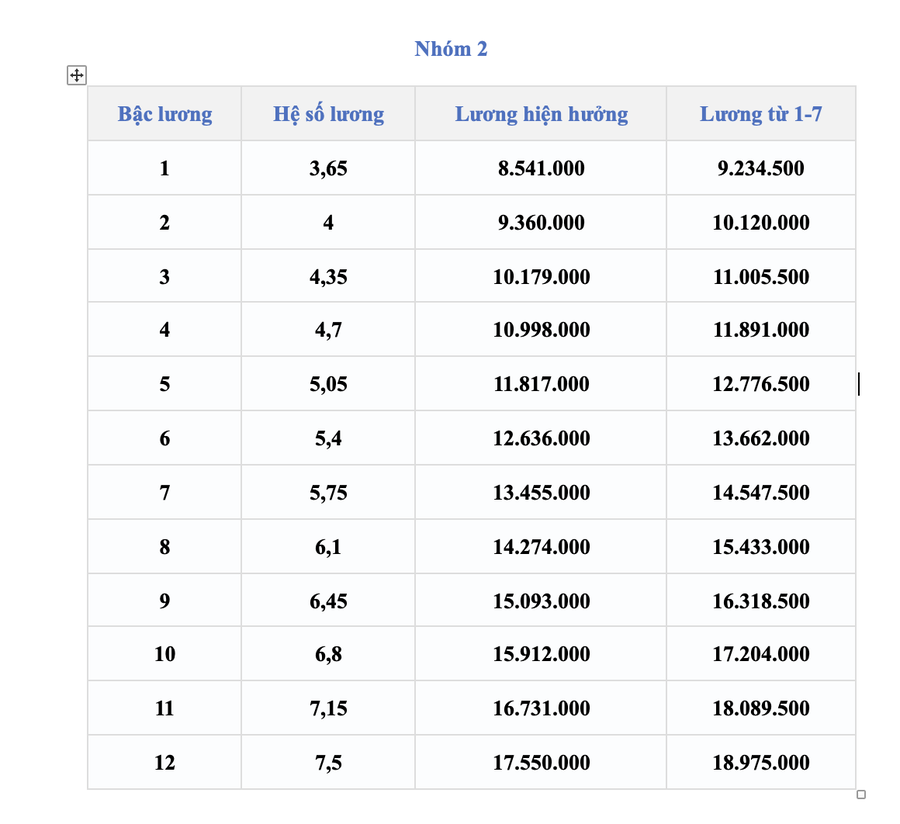This screenshot has height=824, width=900.
Task: Click the cell containing 9.234.500
Action: click(x=761, y=168)
